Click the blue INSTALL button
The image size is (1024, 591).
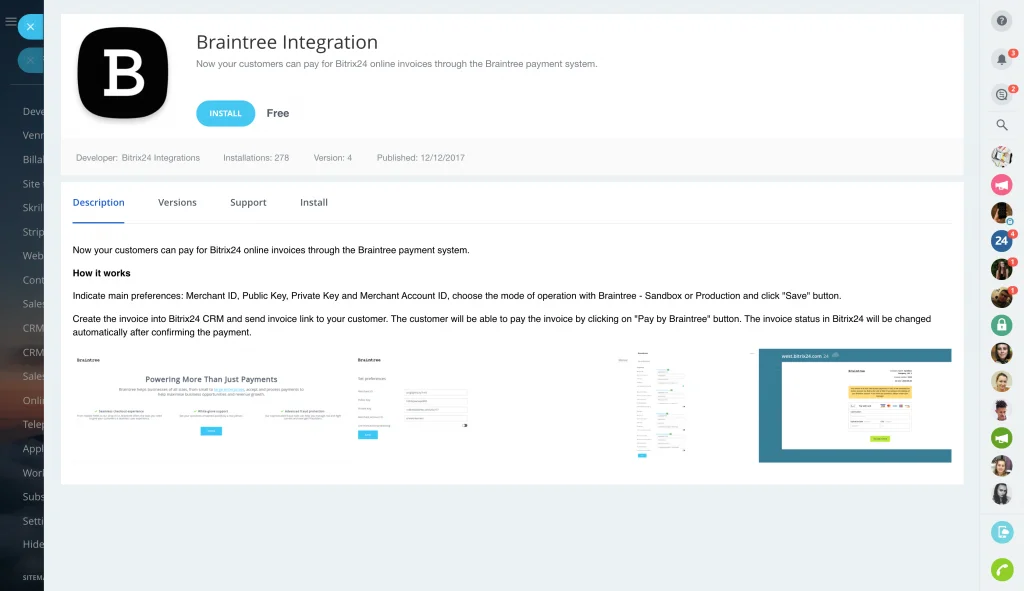225,113
